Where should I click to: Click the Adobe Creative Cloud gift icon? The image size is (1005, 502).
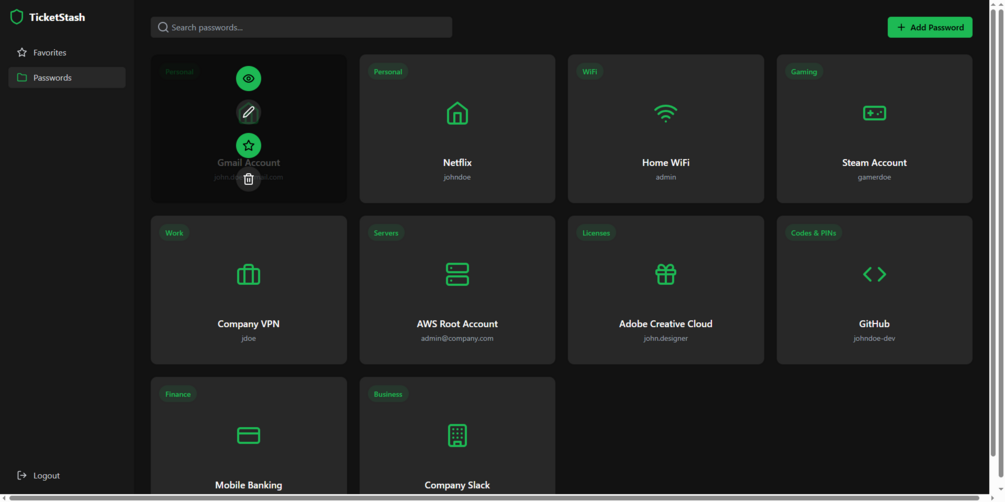coord(665,274)
